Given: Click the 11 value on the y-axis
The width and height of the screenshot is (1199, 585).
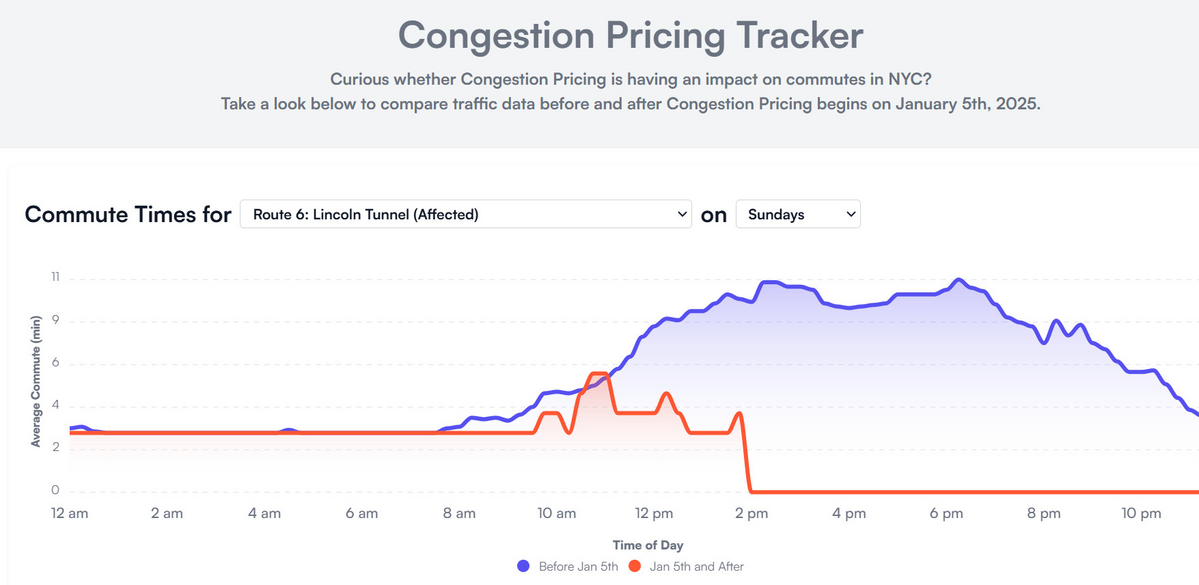Looking at the screenshot, I should [55, 278].
